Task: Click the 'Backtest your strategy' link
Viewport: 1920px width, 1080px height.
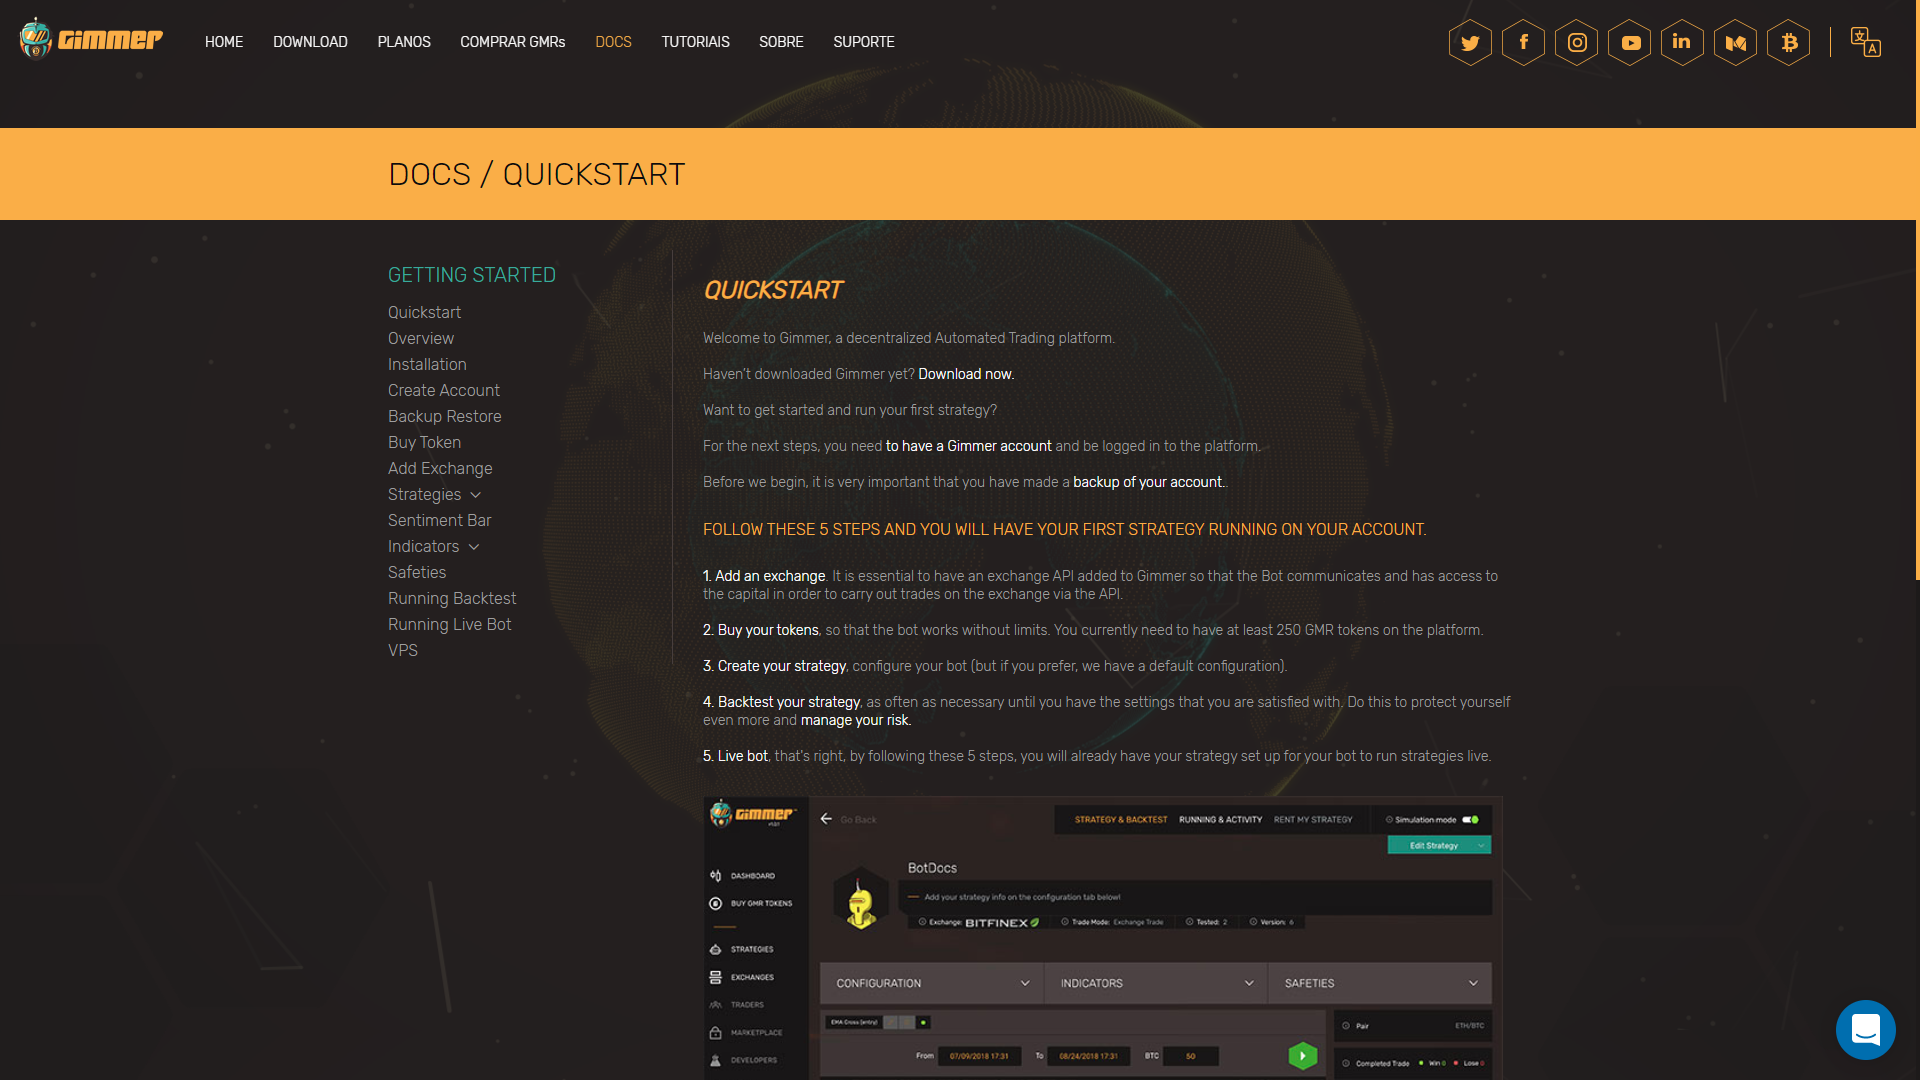Action: coord(788,702)
